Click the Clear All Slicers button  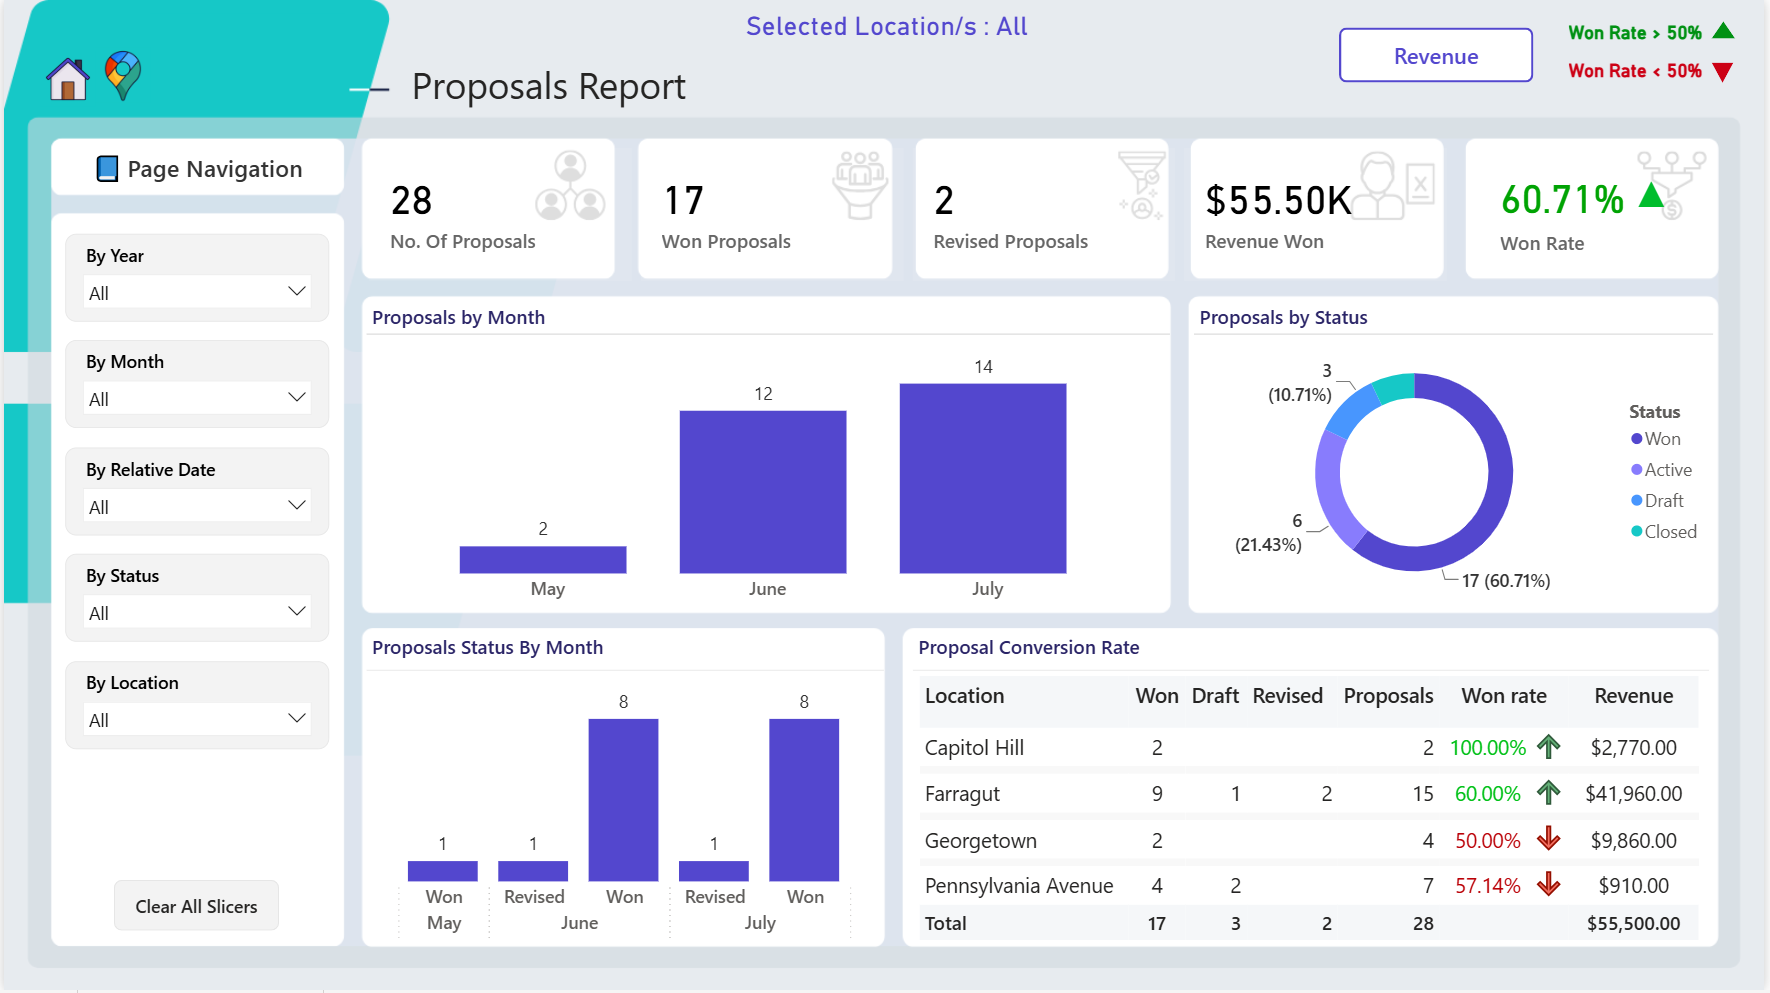tap(196, 906)
